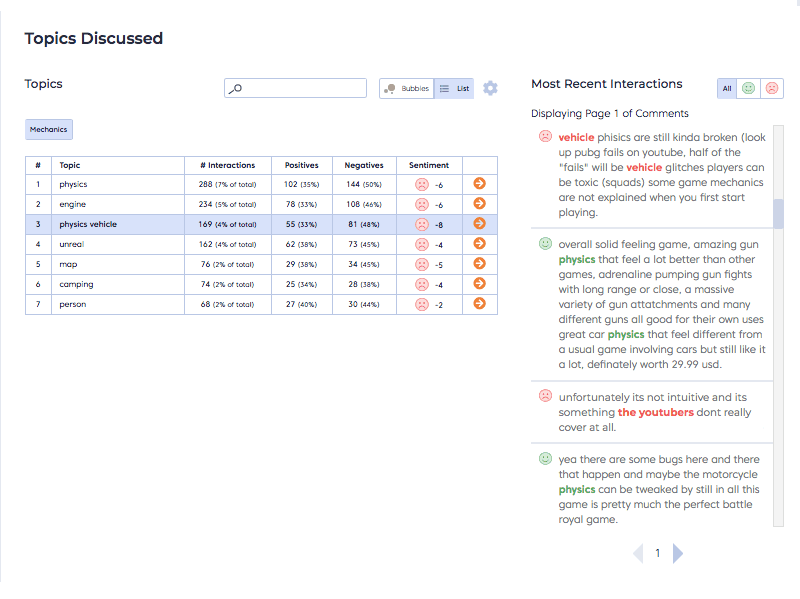The height and width of the screenshot is (599, 800).
Task: Go to previous comments page arrow
Action: (x=638, y=553)
